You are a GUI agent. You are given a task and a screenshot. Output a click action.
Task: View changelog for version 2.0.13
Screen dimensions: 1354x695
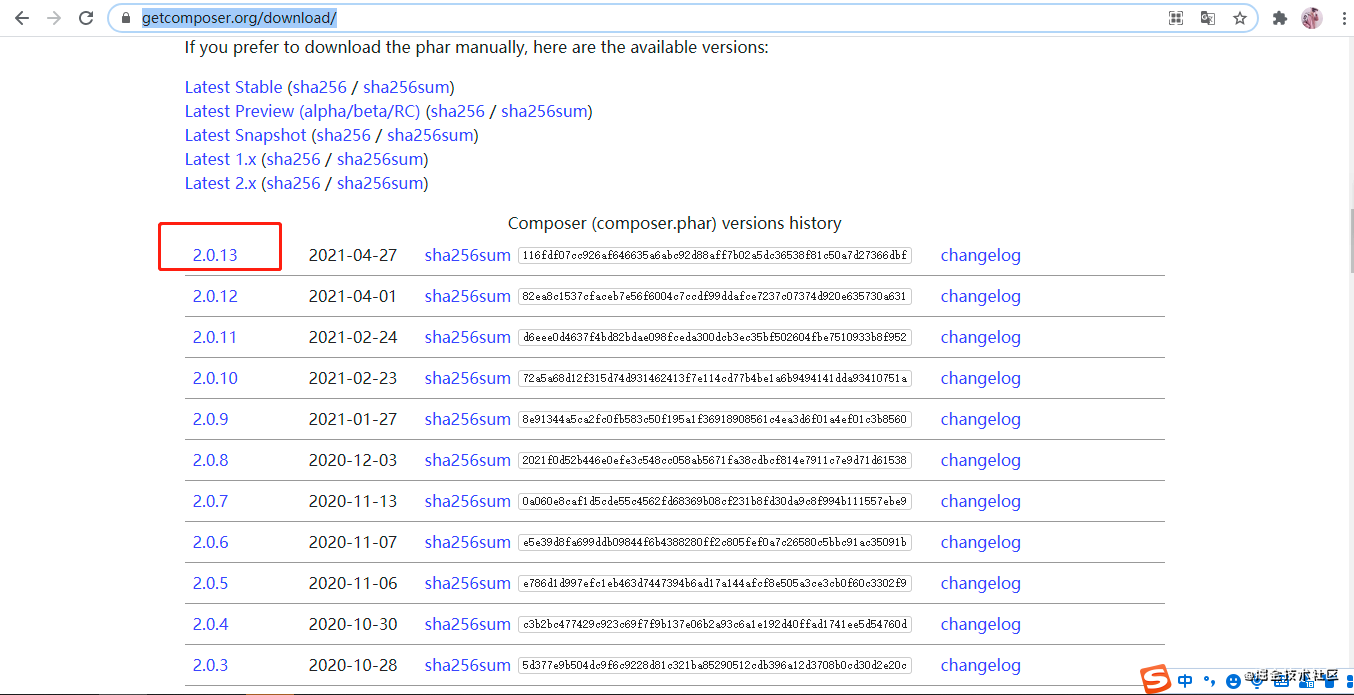(x=980, y=255)
